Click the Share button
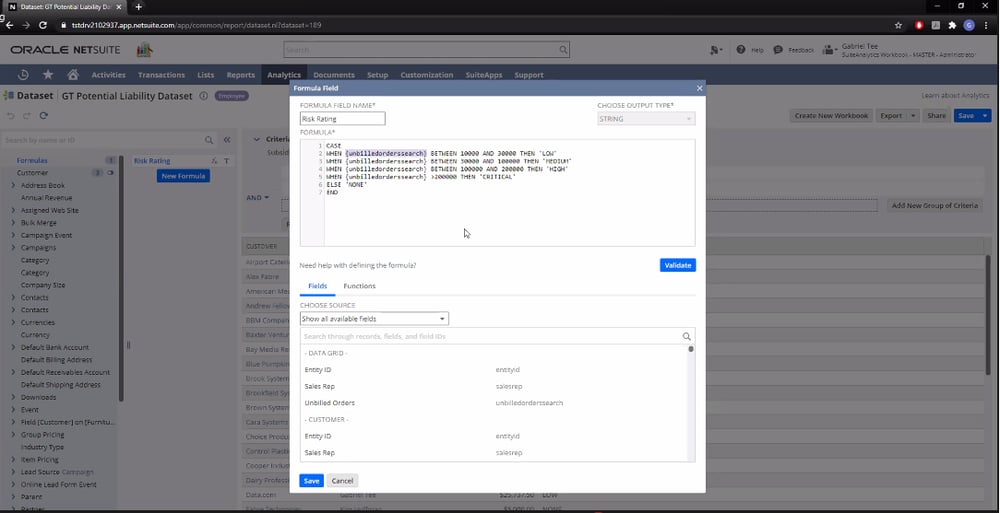This screenshot has width=1000, height=513. 936,115
